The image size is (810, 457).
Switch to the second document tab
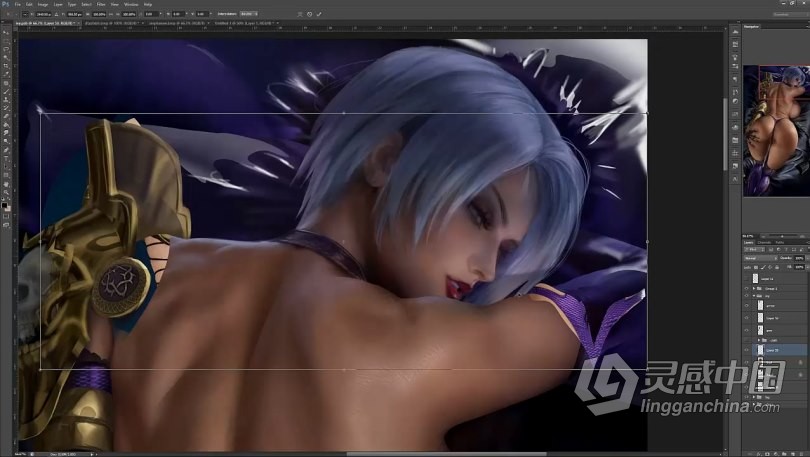(x=112, y=23)
